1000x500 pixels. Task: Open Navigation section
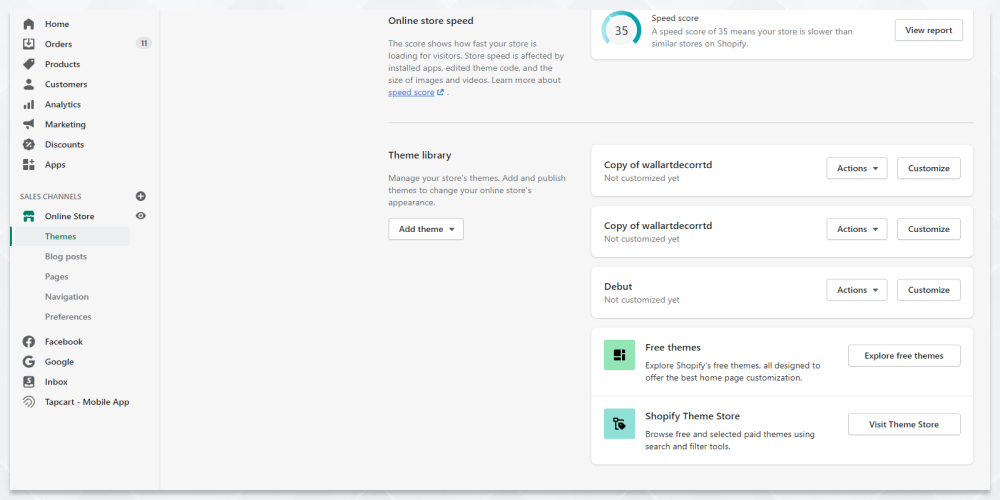coord(67,297)
